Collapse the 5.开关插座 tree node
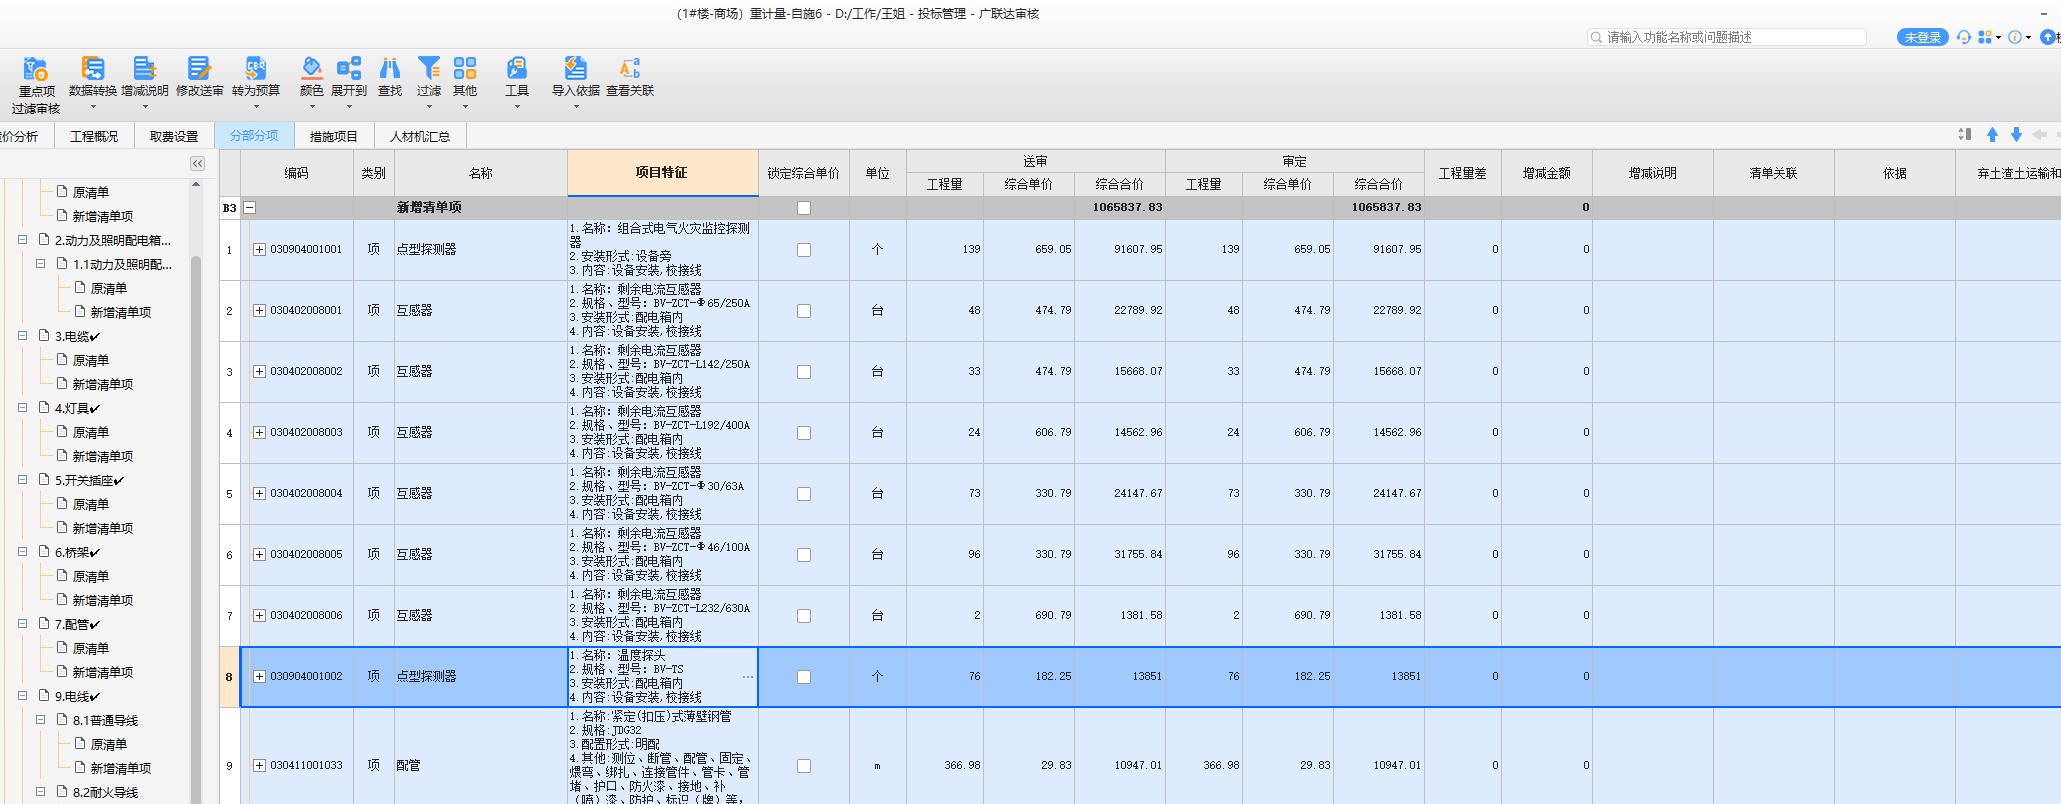Viewport: 2061px width, 804px height. (x=23, y=480)
